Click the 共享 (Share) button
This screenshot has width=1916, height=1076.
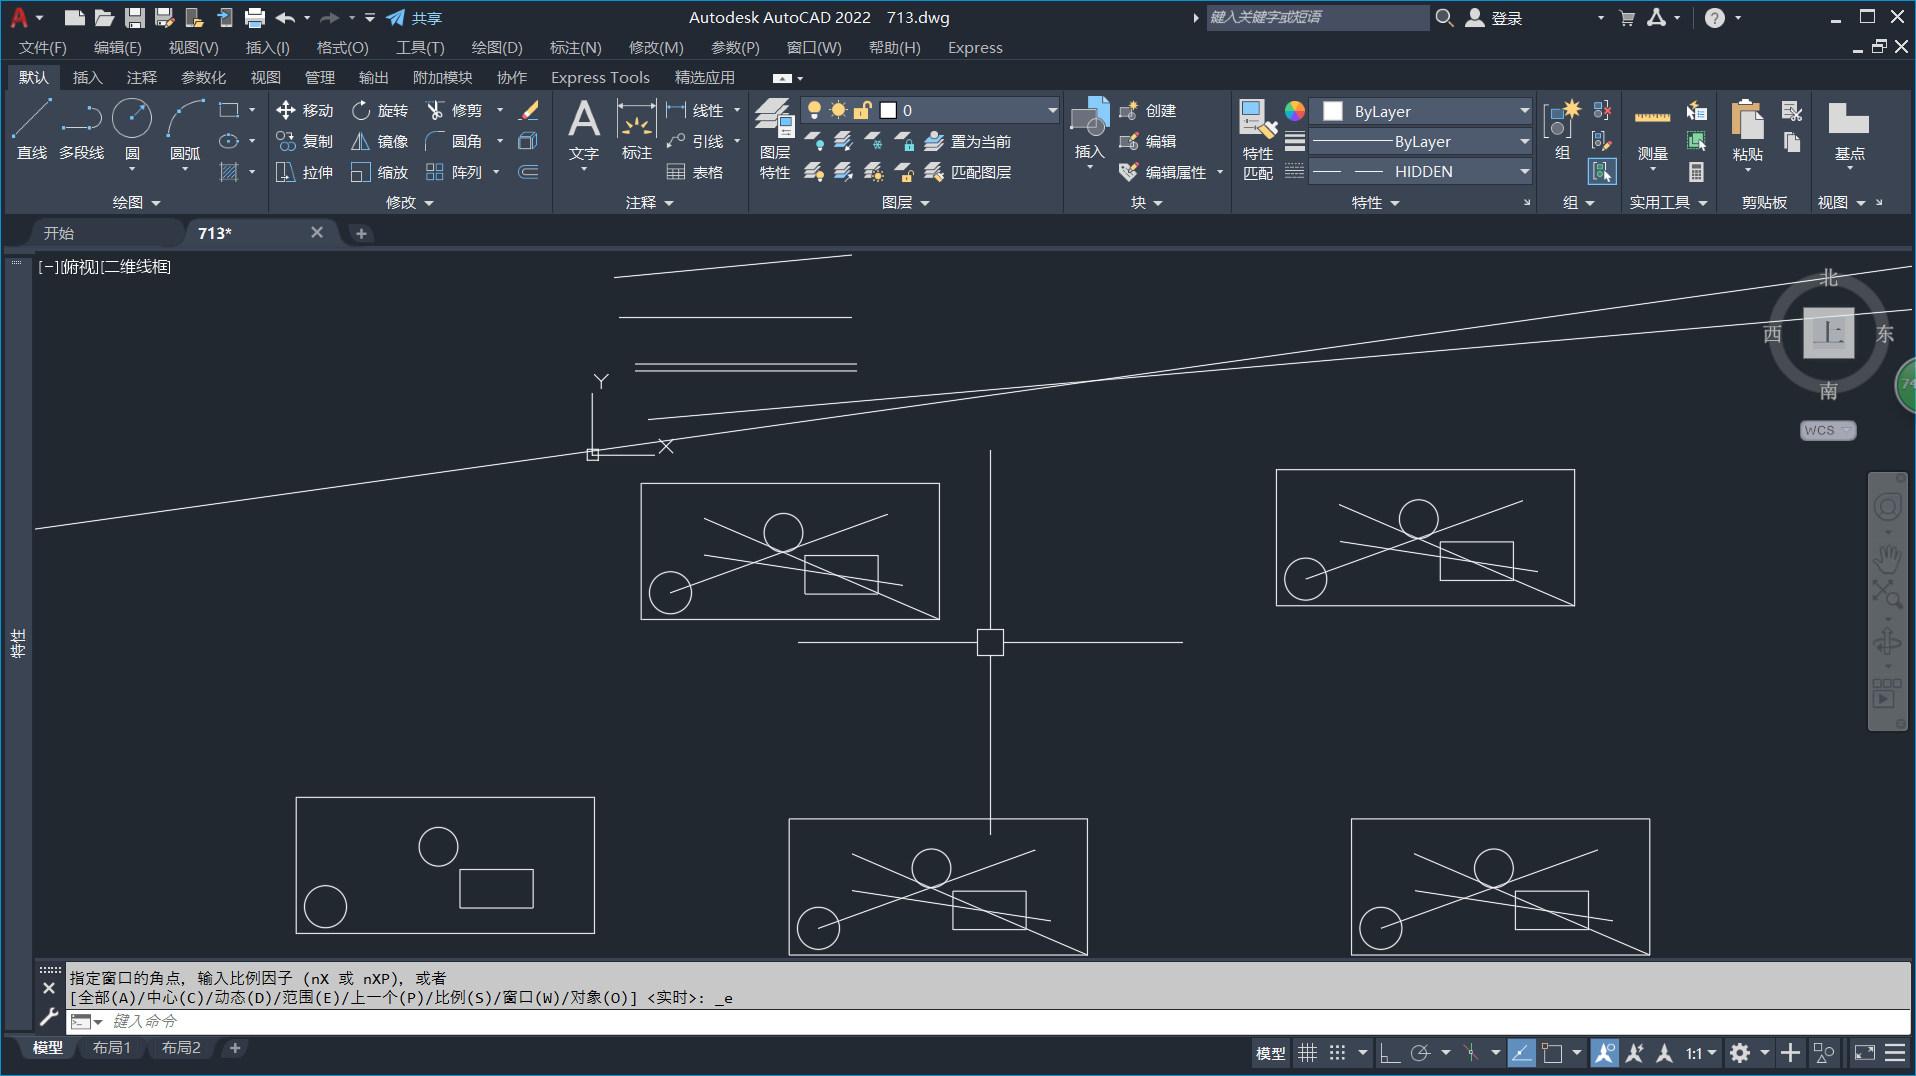(x=414, y=17)
